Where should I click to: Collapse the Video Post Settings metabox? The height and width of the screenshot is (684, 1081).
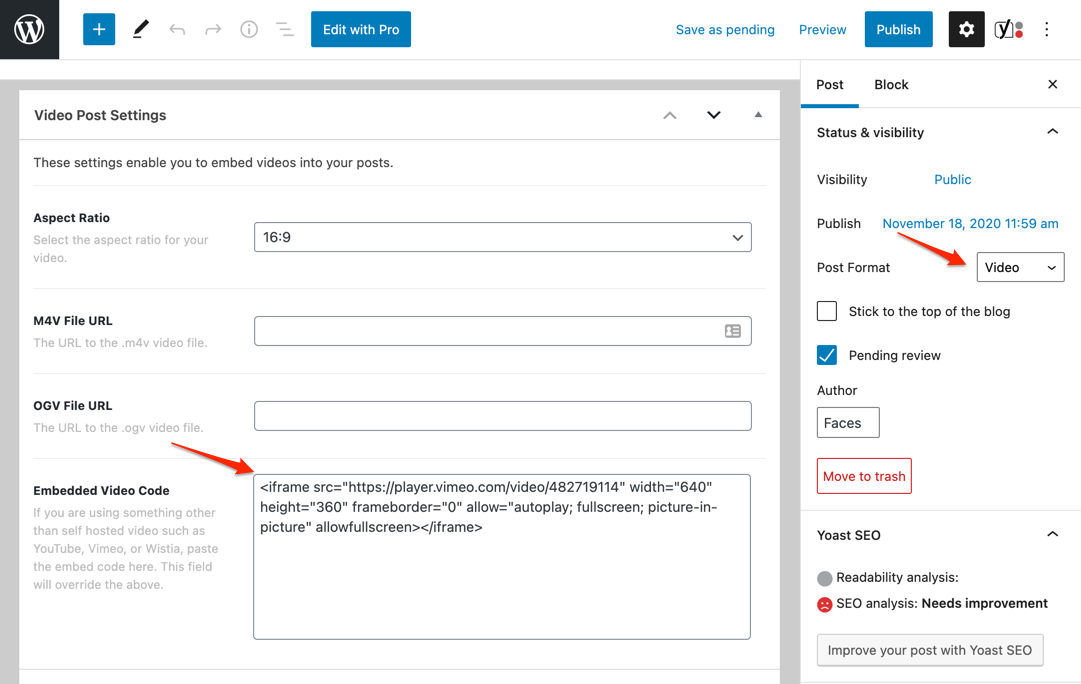(x=758, y=114)
